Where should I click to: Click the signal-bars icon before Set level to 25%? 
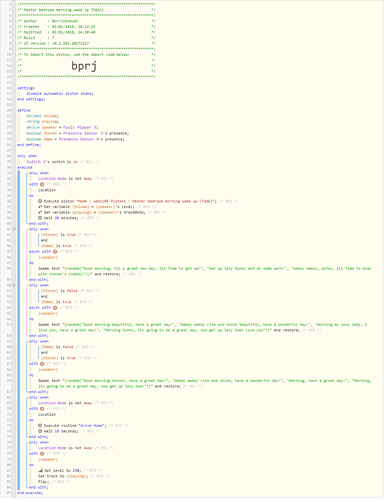40,471
